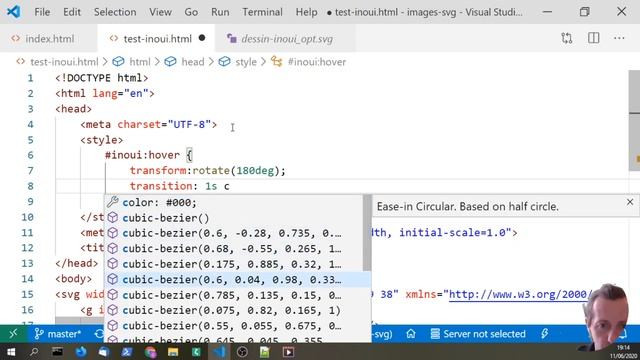
Task: Switch to the test-inoui.html tab
Action: coord(156,38)
